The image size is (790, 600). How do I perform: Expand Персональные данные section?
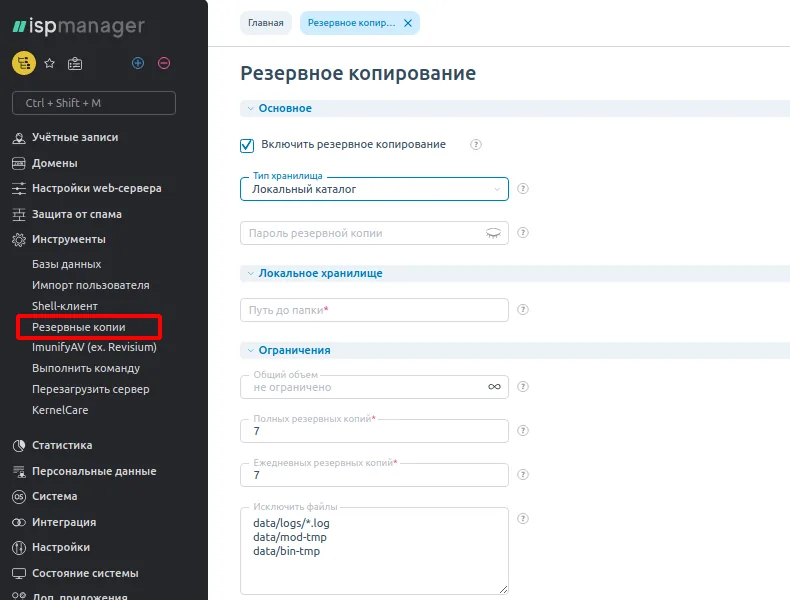(94, 471)
